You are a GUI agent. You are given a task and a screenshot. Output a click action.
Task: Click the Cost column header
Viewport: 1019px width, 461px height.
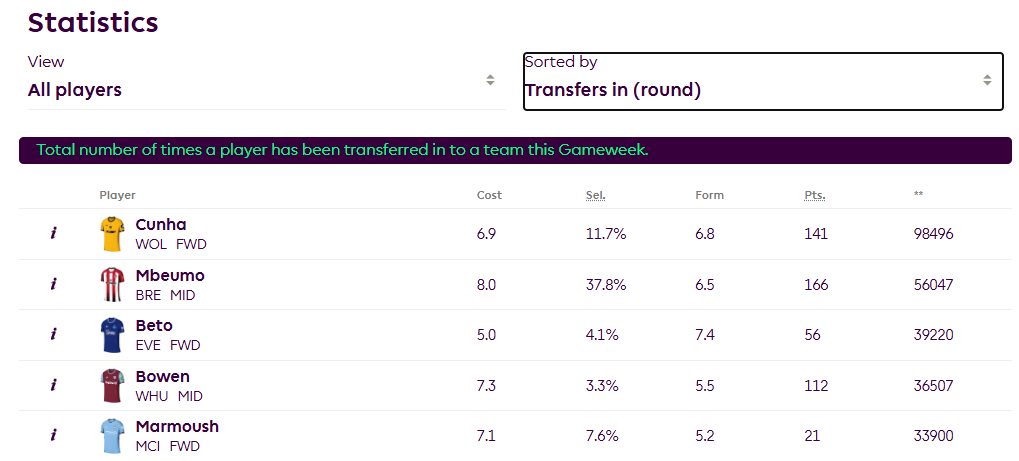tap(489, 195)
